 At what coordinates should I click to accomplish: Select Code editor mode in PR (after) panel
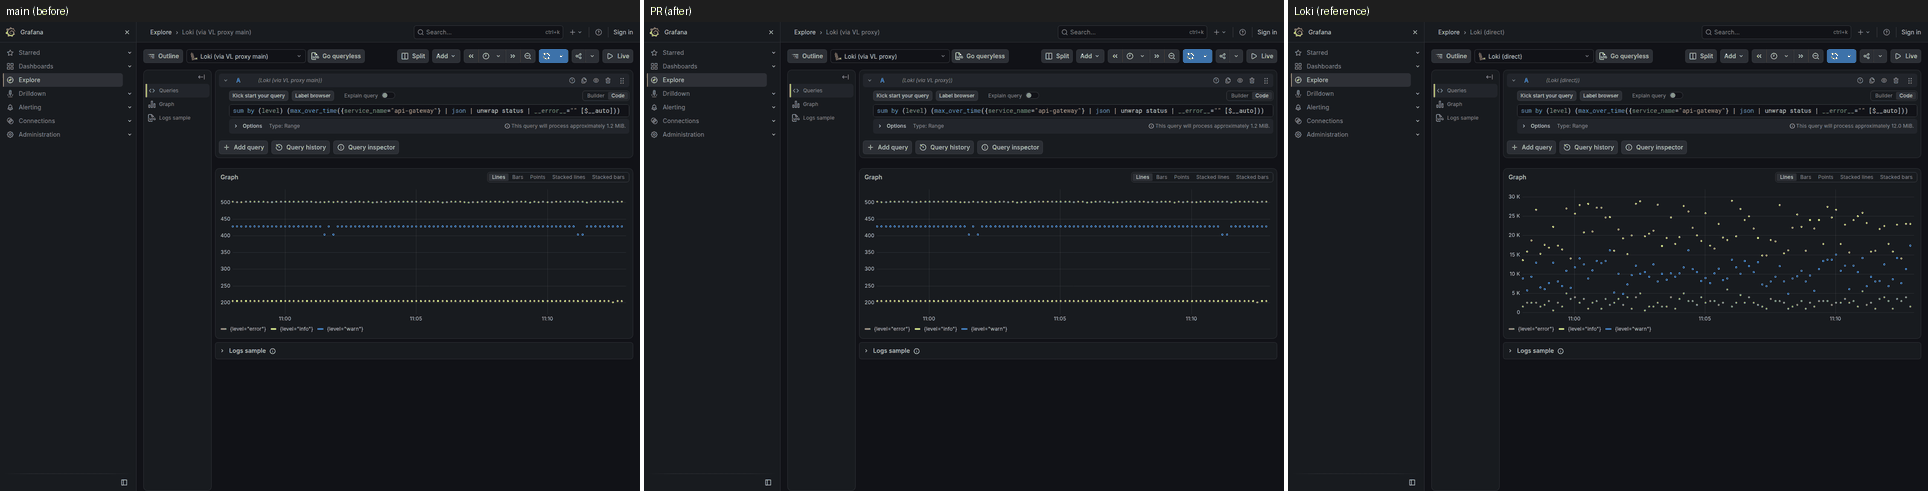pyautogui.click(x=1262, y=96)
